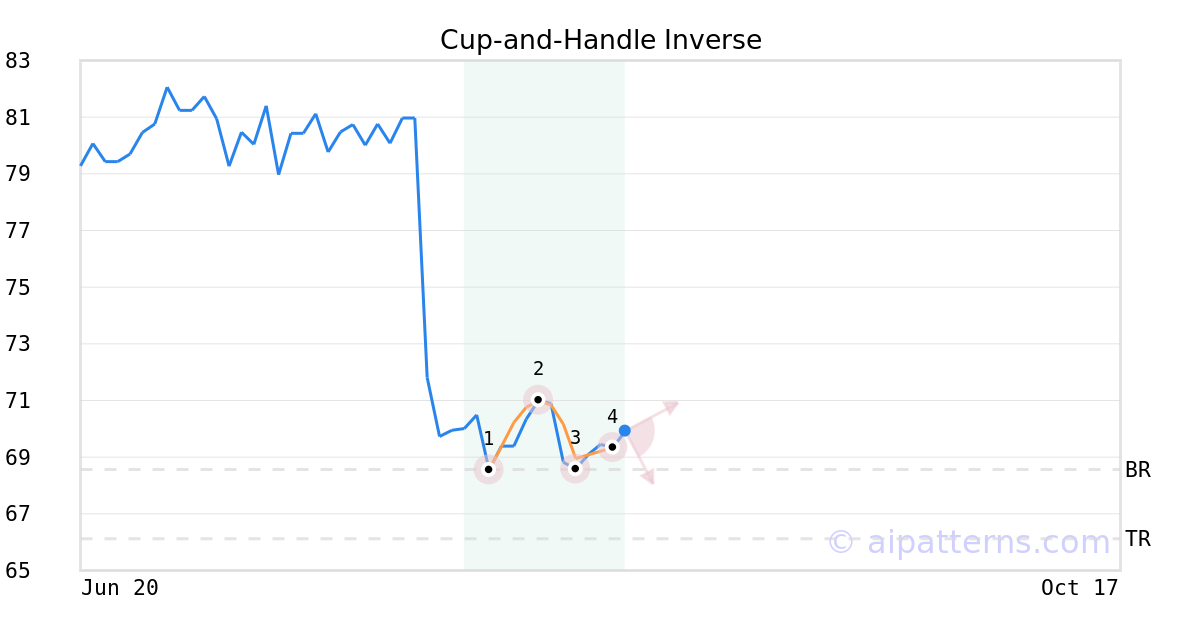Click the 83 price axis label
1200x630 pixels.
pos(18,61)
